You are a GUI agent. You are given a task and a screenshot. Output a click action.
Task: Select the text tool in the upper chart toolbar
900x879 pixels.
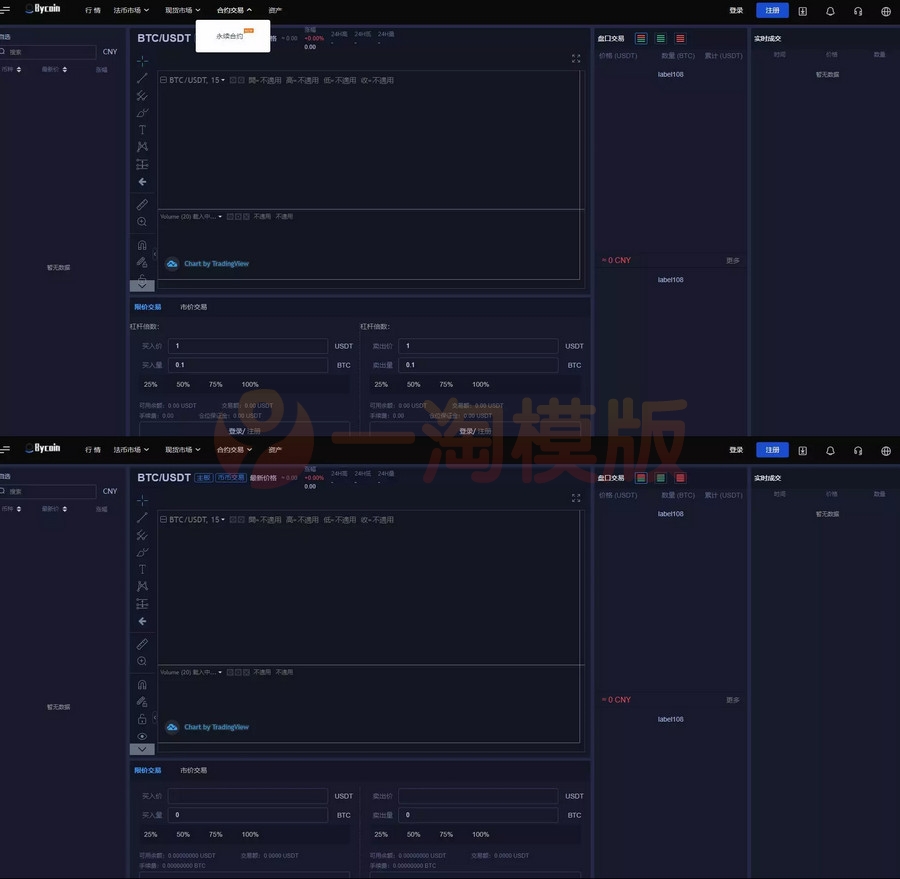click(142, 130)
